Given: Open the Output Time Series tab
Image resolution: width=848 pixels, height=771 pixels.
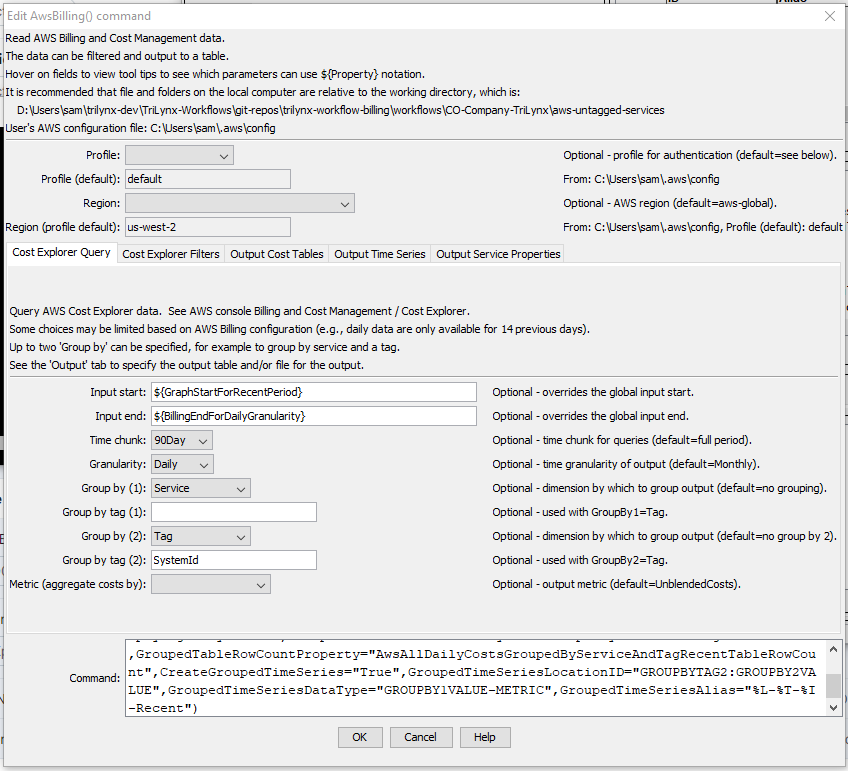Looking at the screenshot, I should (380, 254).
